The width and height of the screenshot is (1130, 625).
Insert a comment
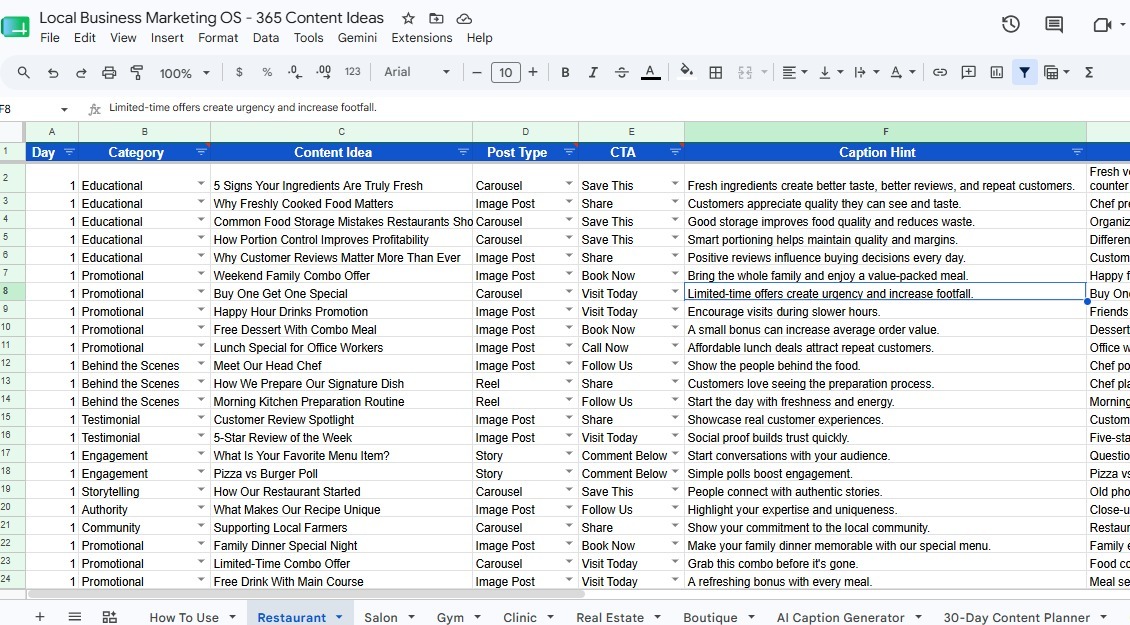[969, 72]
